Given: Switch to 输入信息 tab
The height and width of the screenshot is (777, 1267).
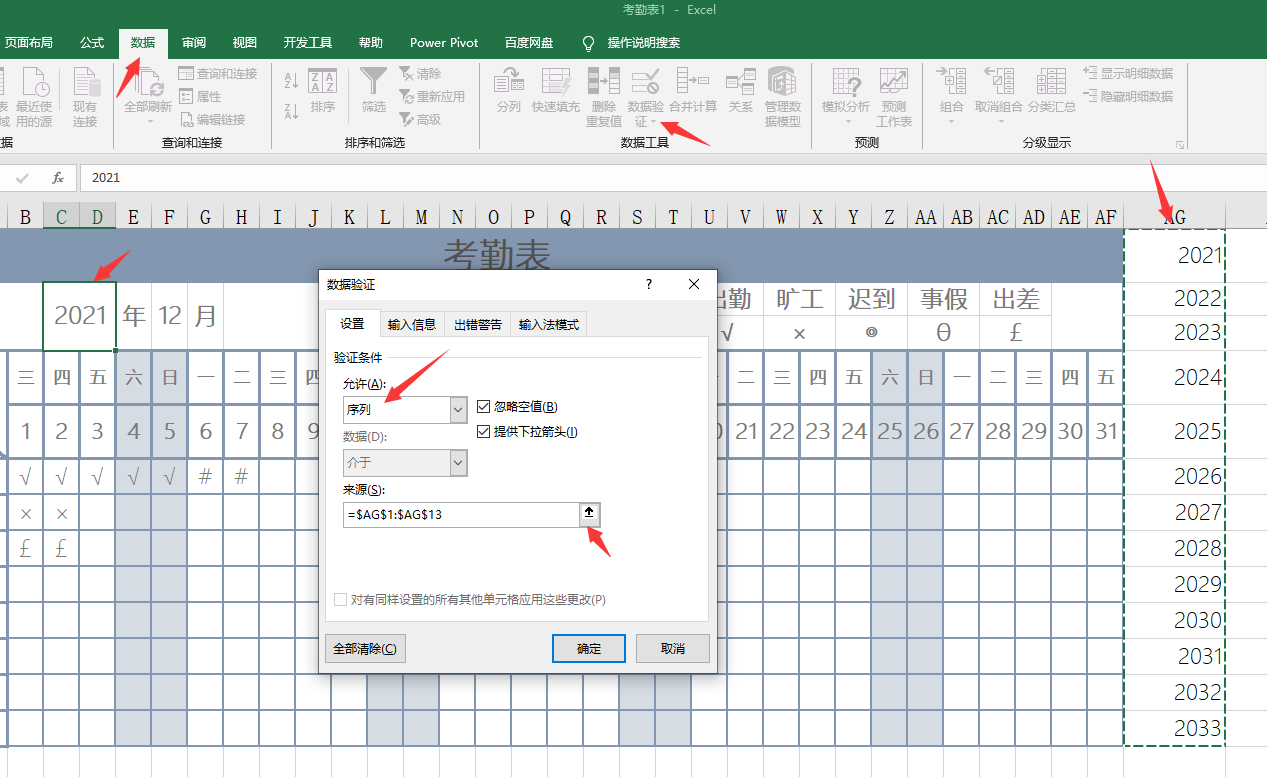Looking at the screenshot, I should (412, 325).
